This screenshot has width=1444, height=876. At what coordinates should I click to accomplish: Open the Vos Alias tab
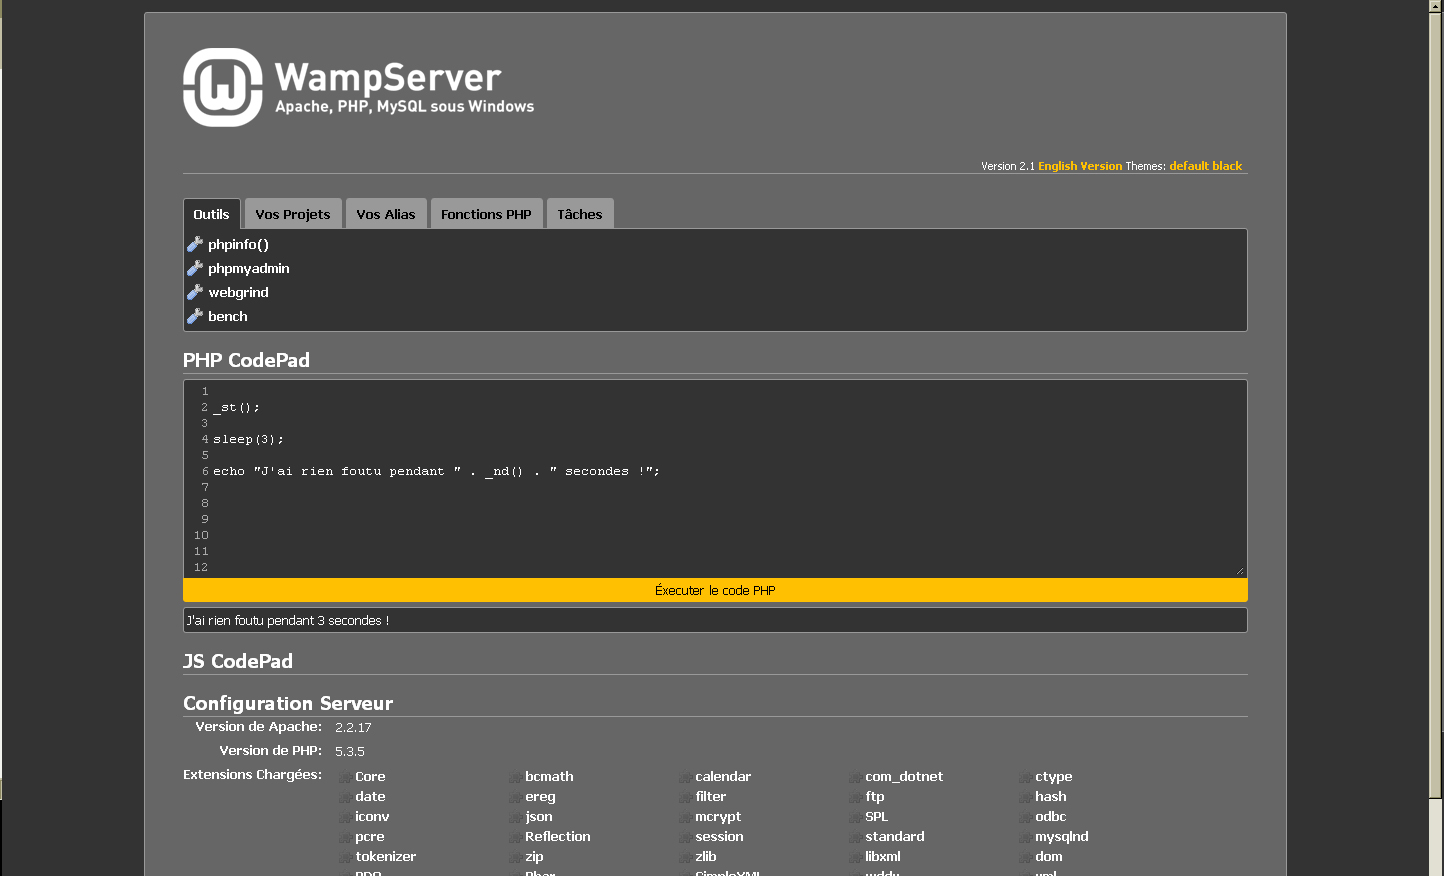click(385, 214)
